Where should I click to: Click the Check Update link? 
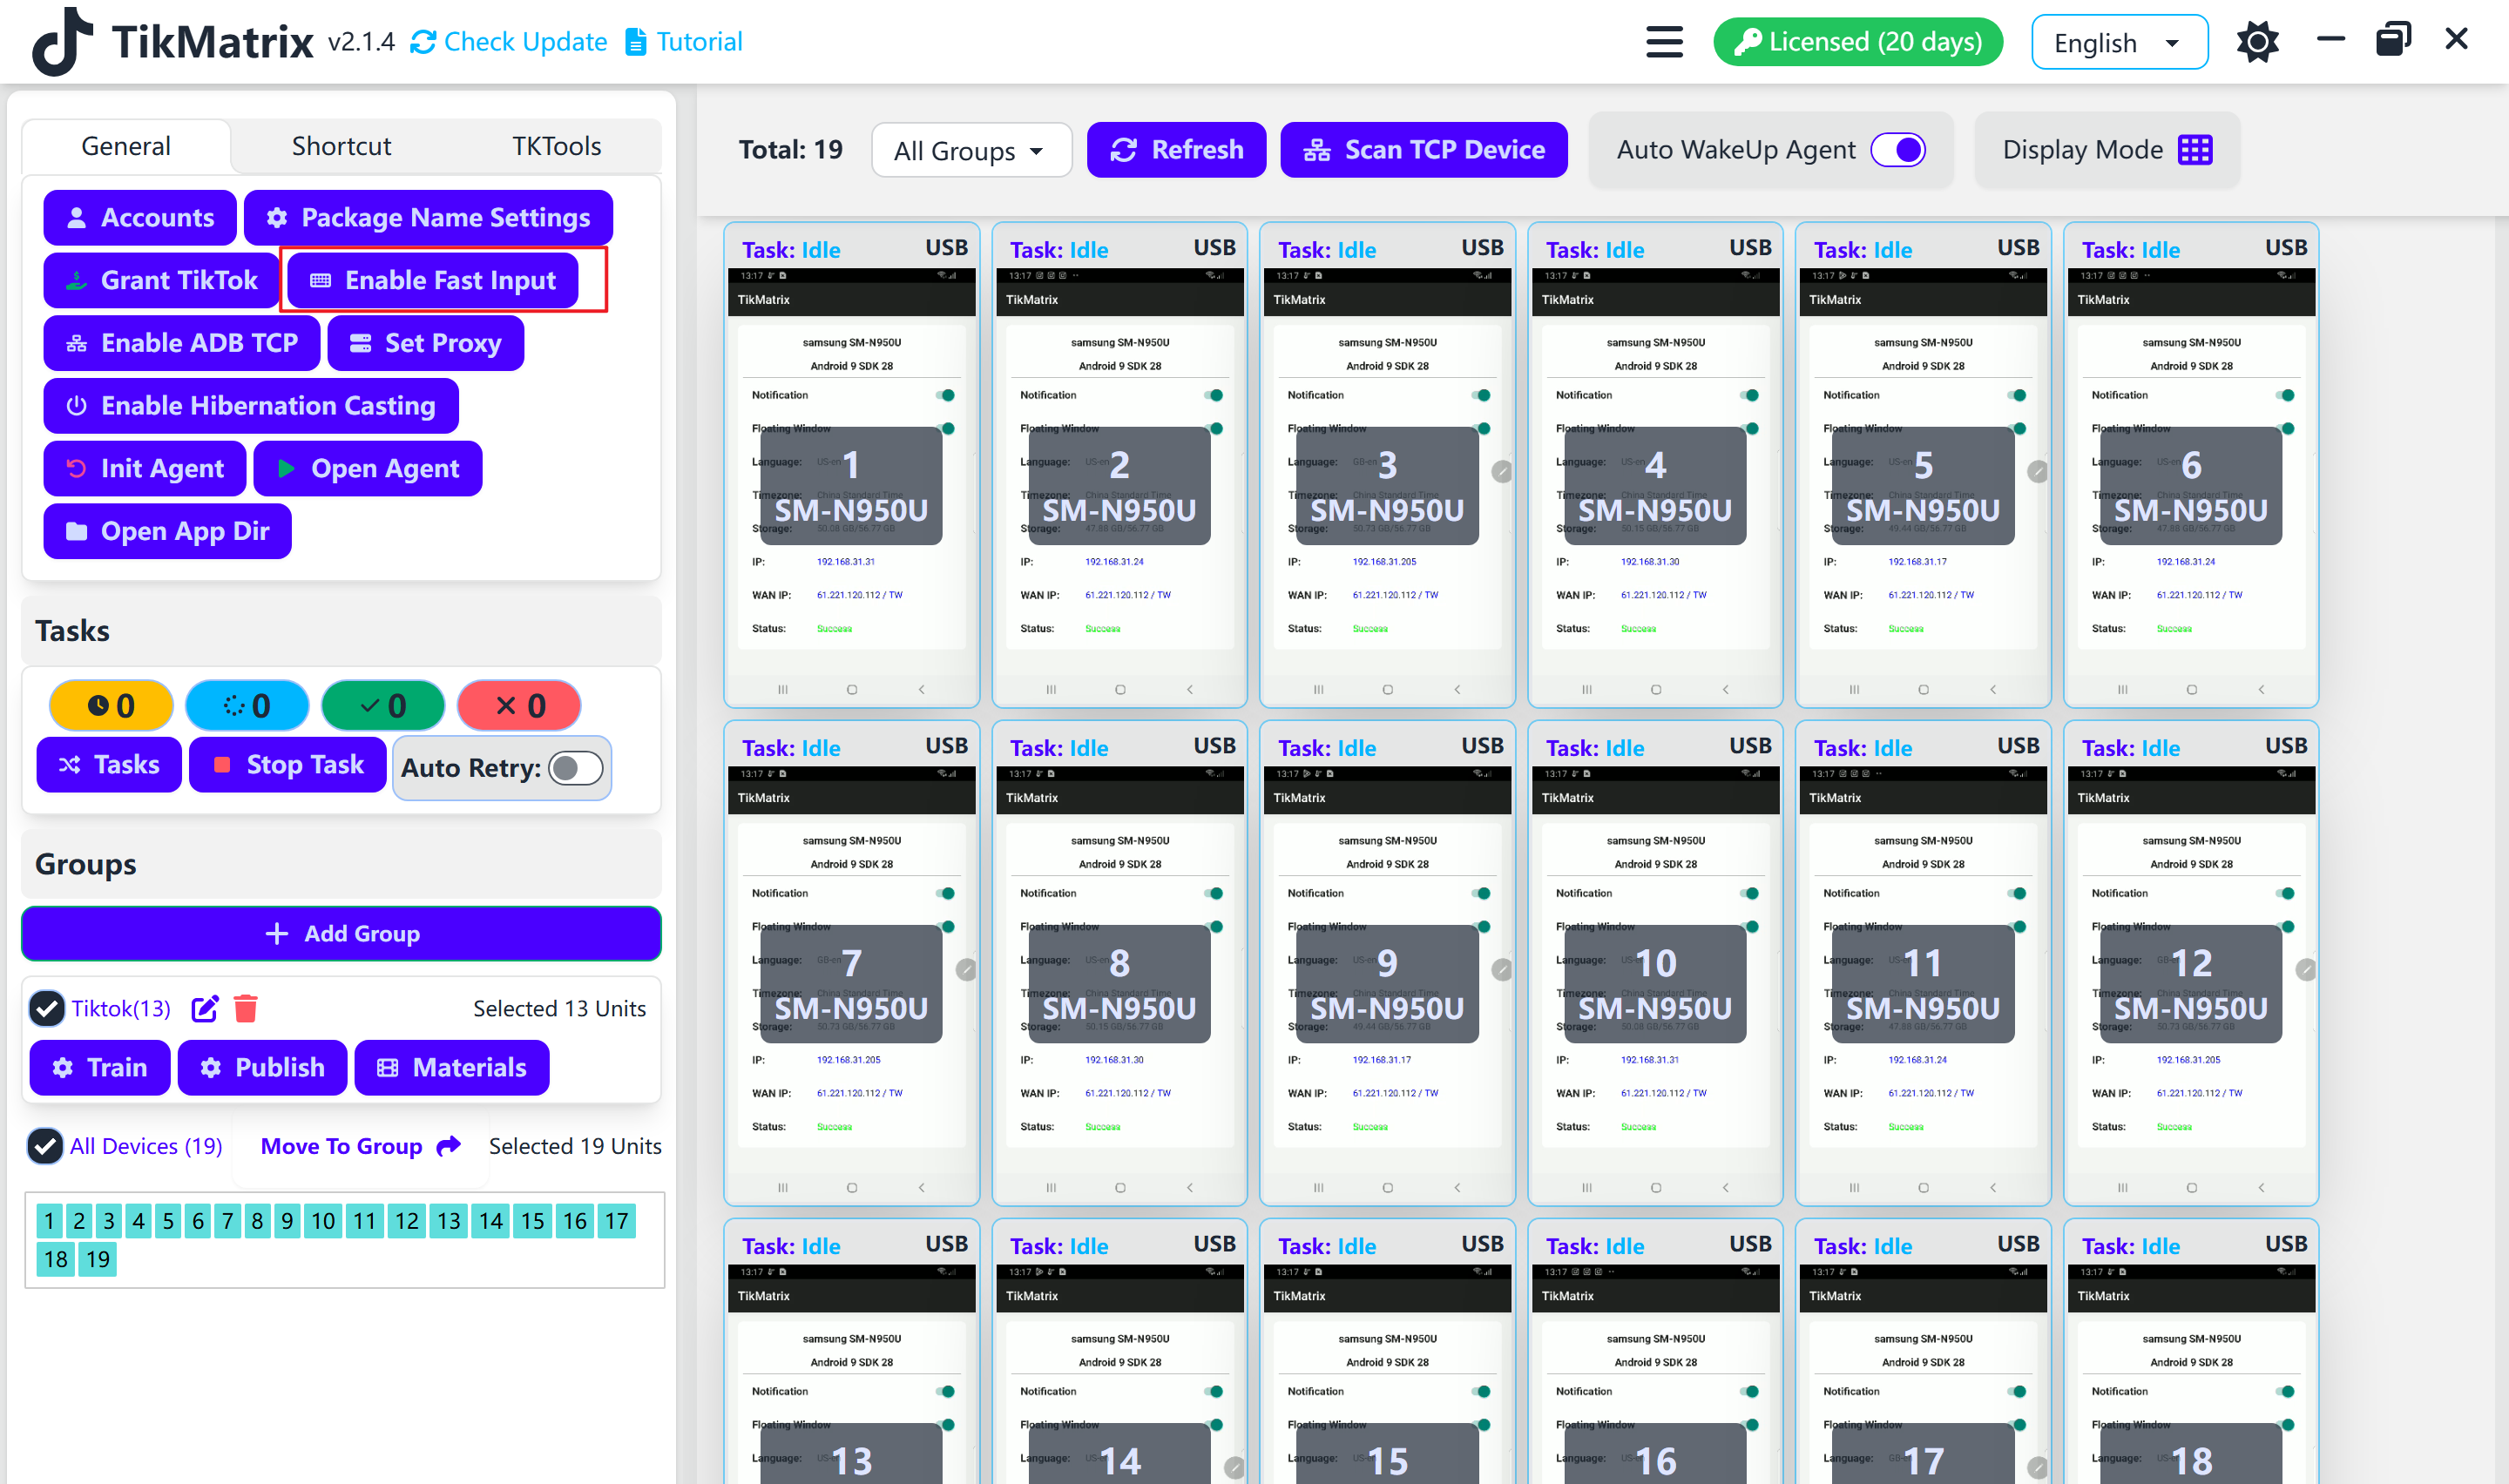point(509,42)
